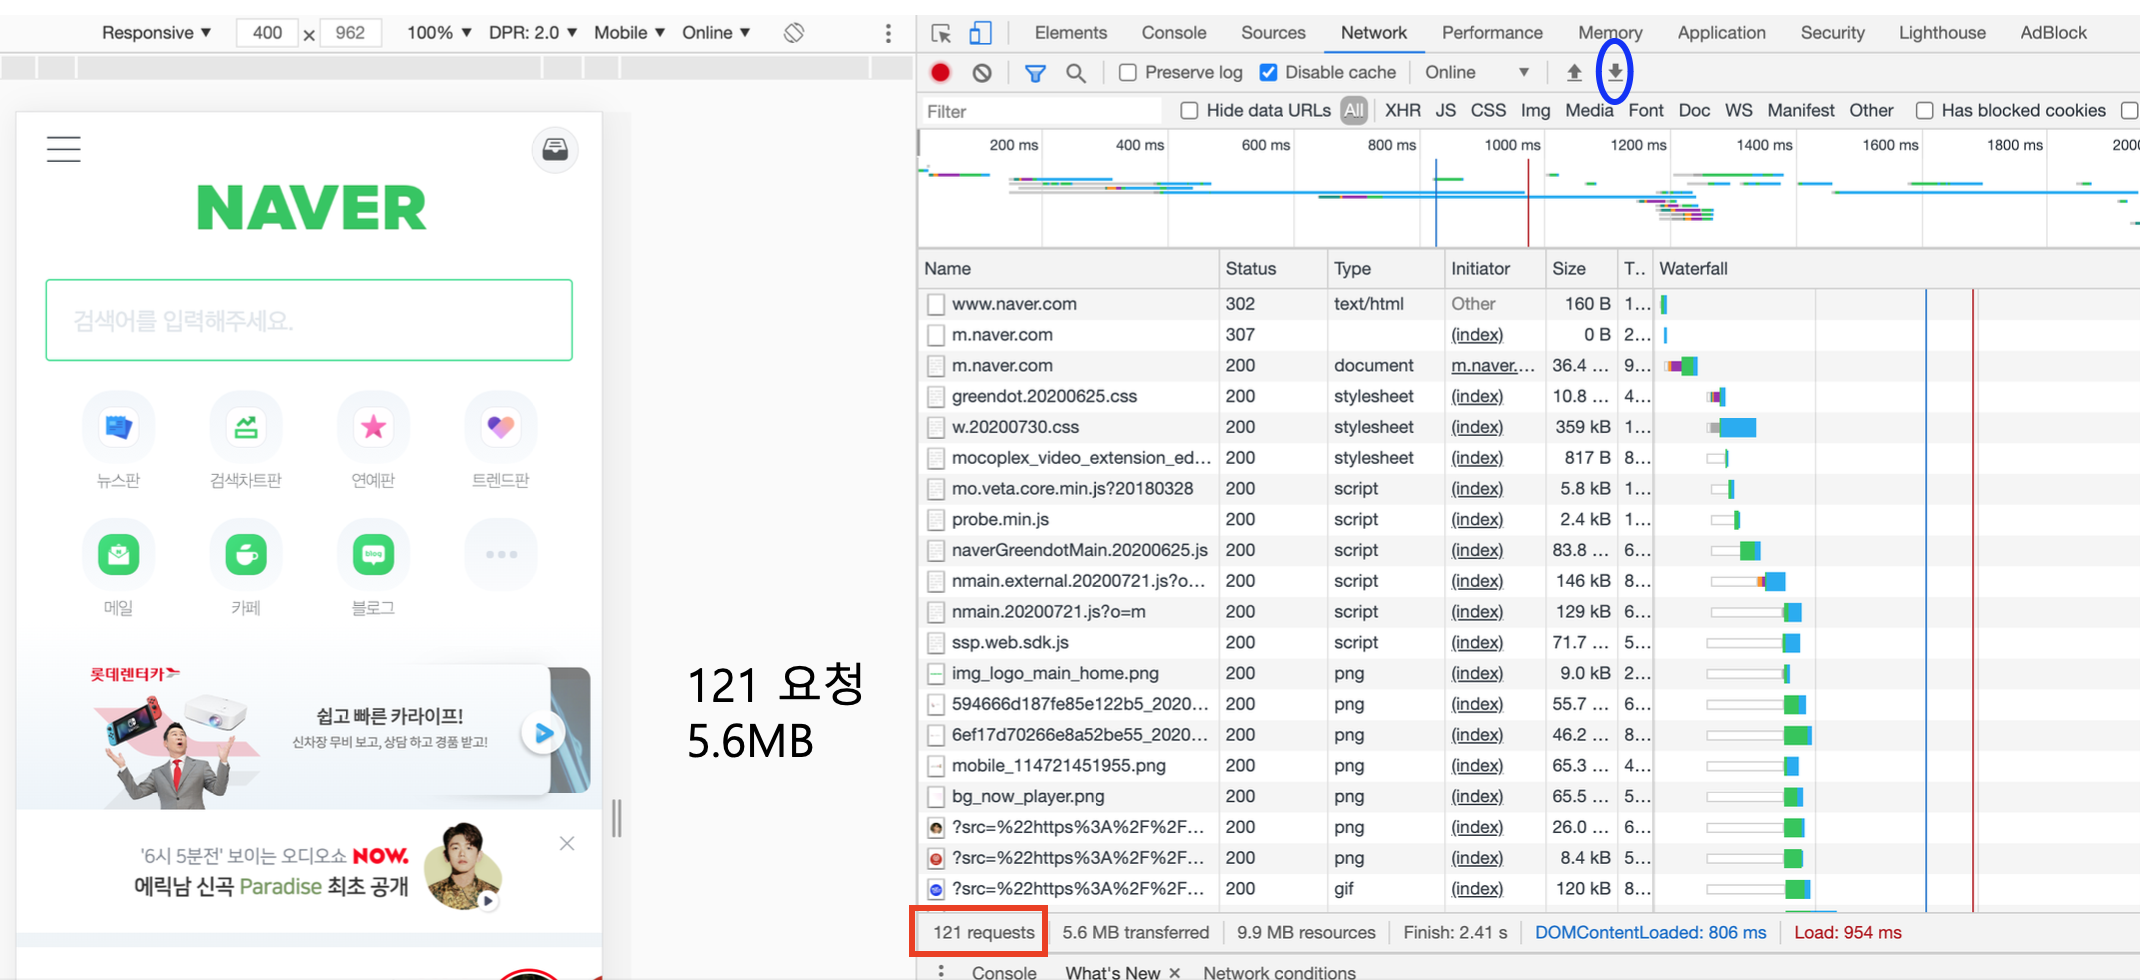Check Has blocked cookies
The image size is (2140, 980).
tap(1924, 110)
